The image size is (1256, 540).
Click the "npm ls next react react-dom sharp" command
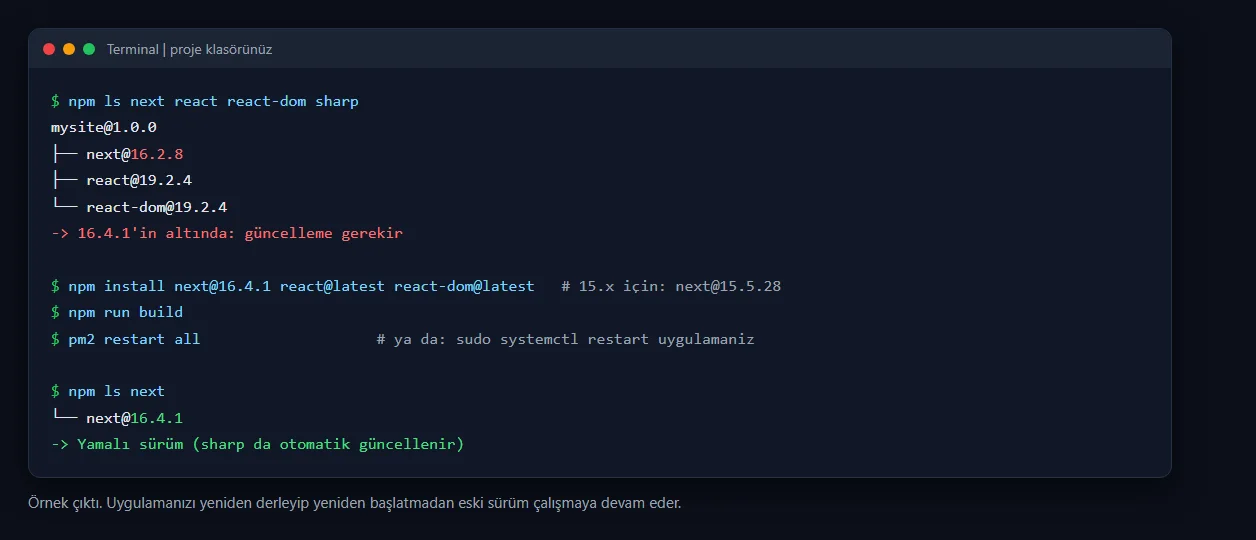point(213,101)
